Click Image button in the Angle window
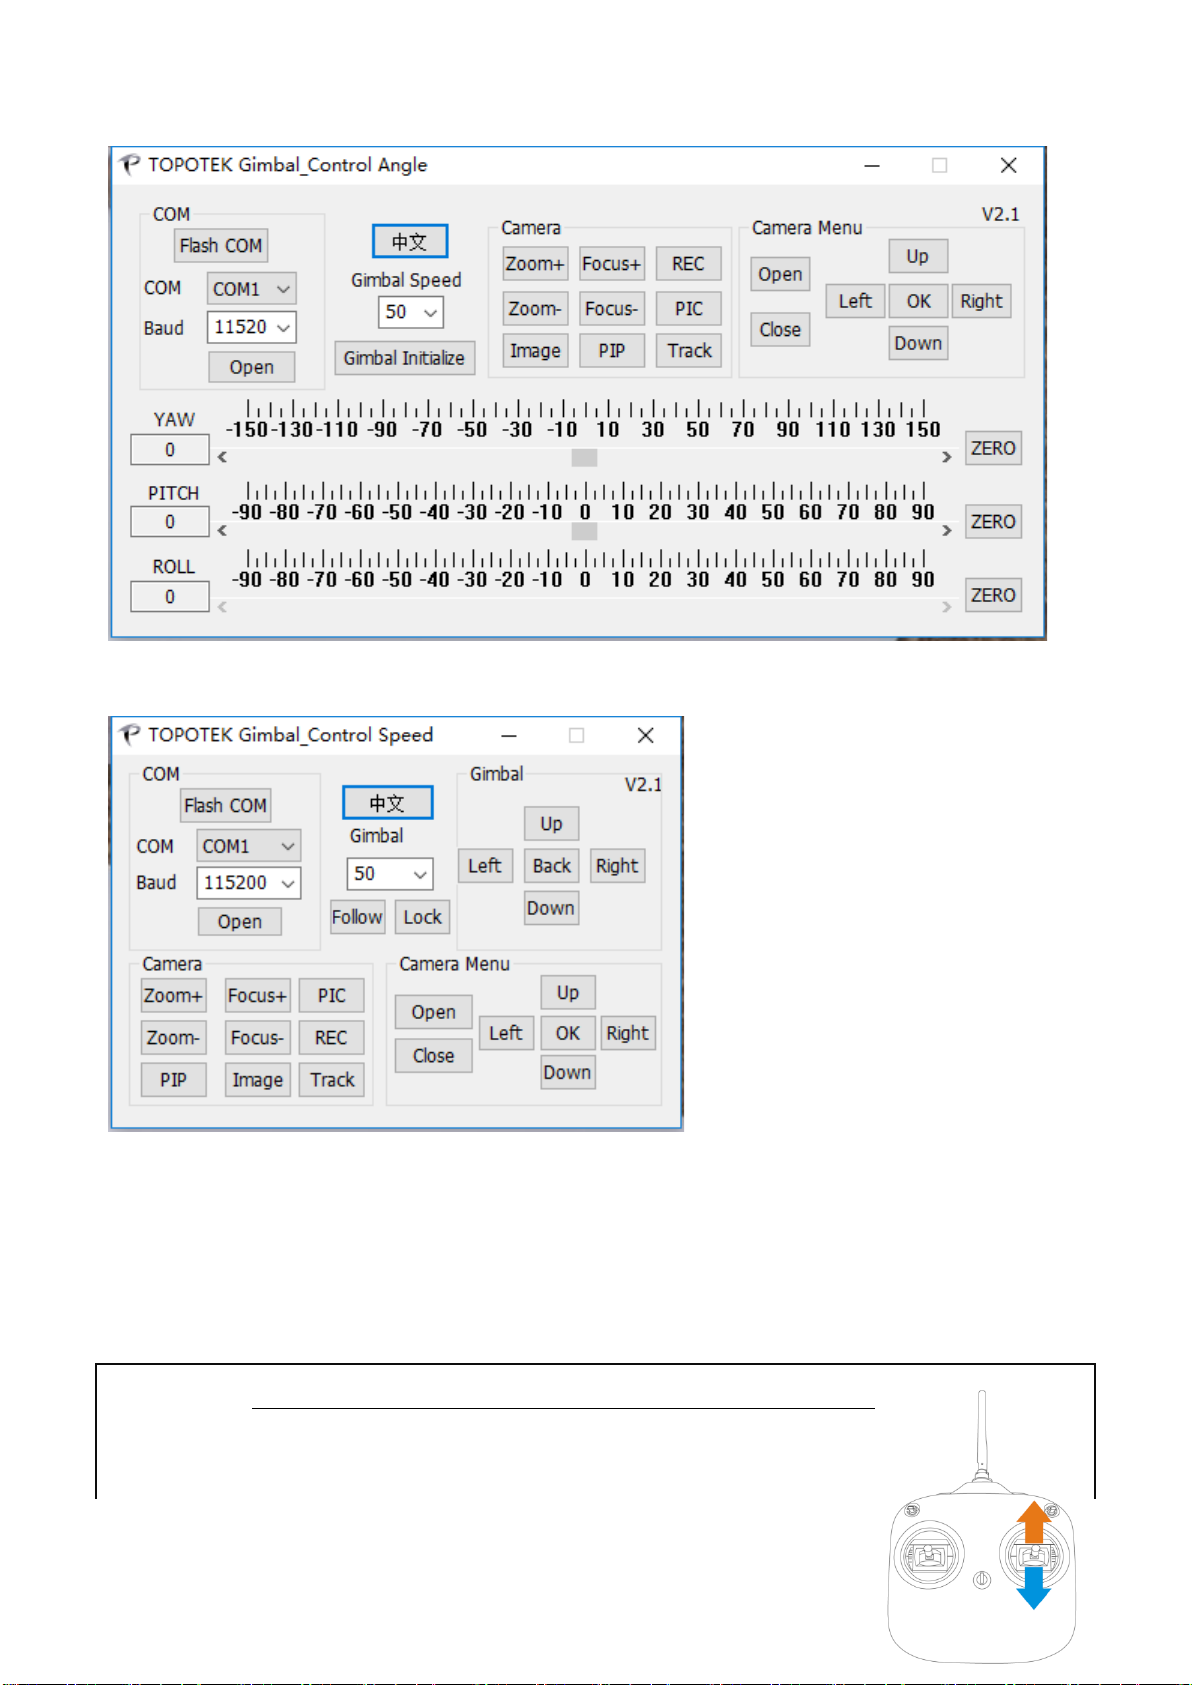Viewport: 1192px width, 1685px height. 535,351
